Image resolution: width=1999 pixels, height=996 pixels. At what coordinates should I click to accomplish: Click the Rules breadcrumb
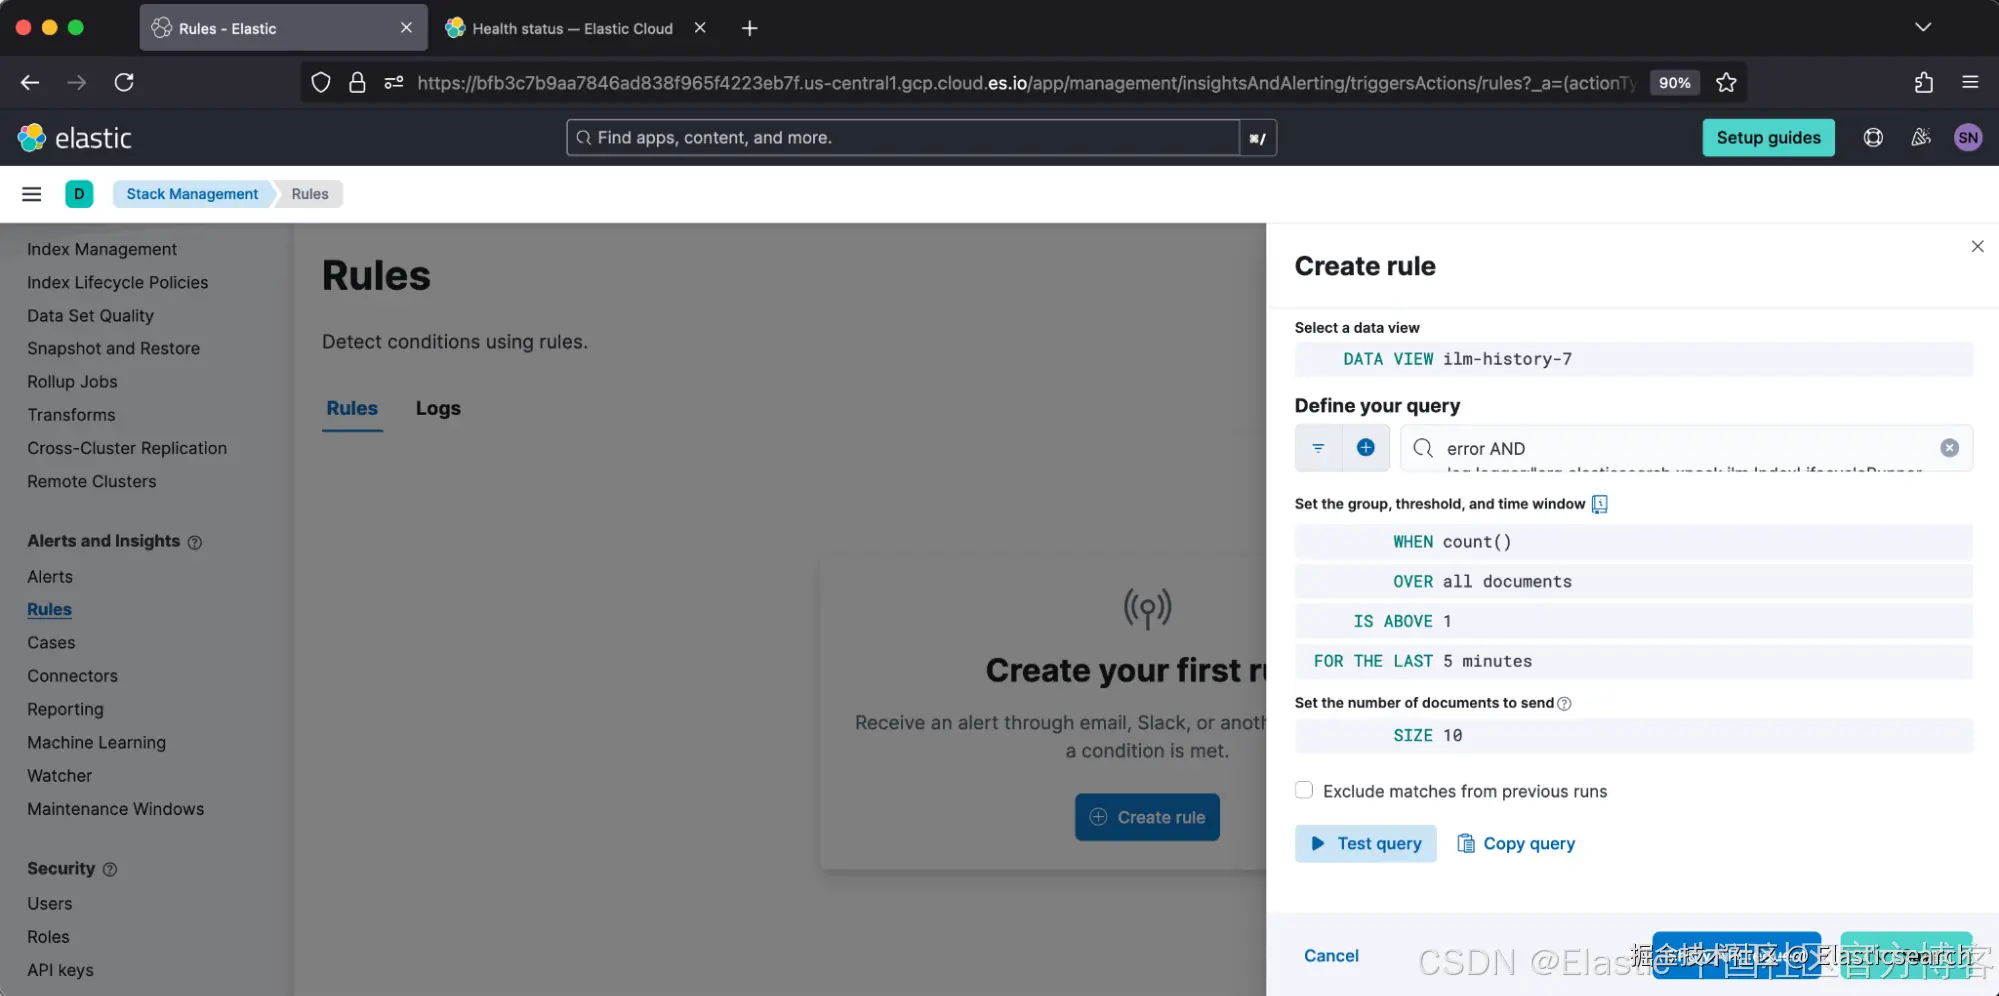[310, 194]
